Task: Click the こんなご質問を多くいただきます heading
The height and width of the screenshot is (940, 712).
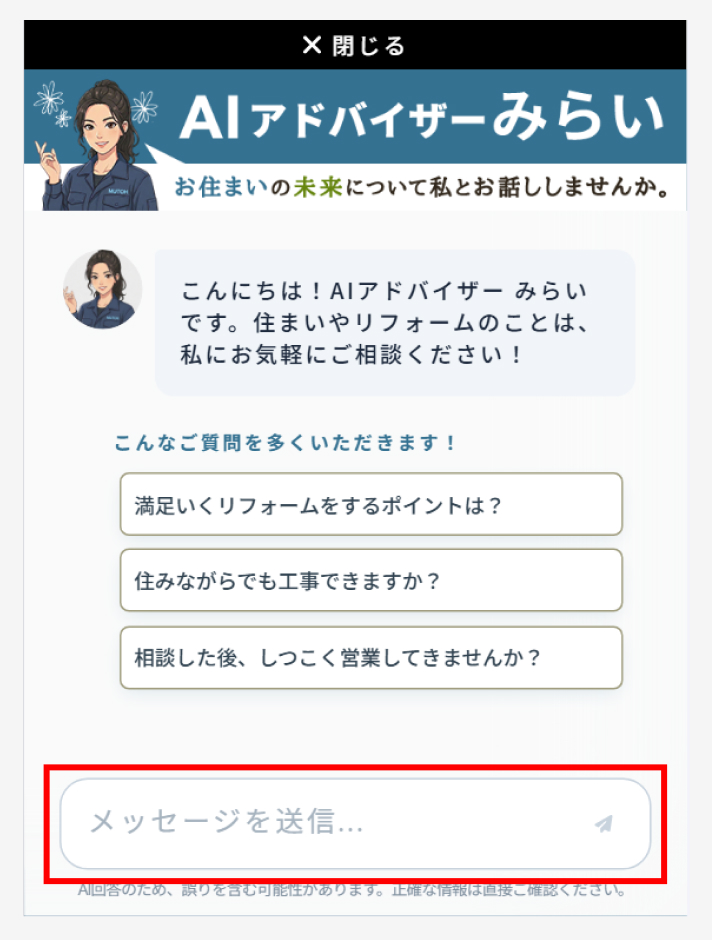Action: point(285,443)
